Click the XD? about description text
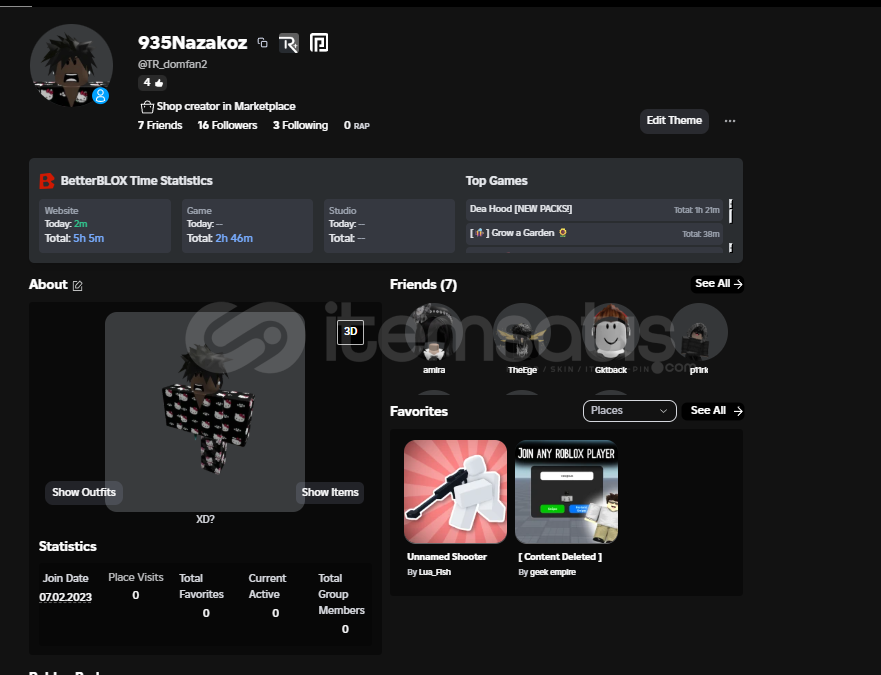The height and width of the screenshot is (675, 881). 205,519
